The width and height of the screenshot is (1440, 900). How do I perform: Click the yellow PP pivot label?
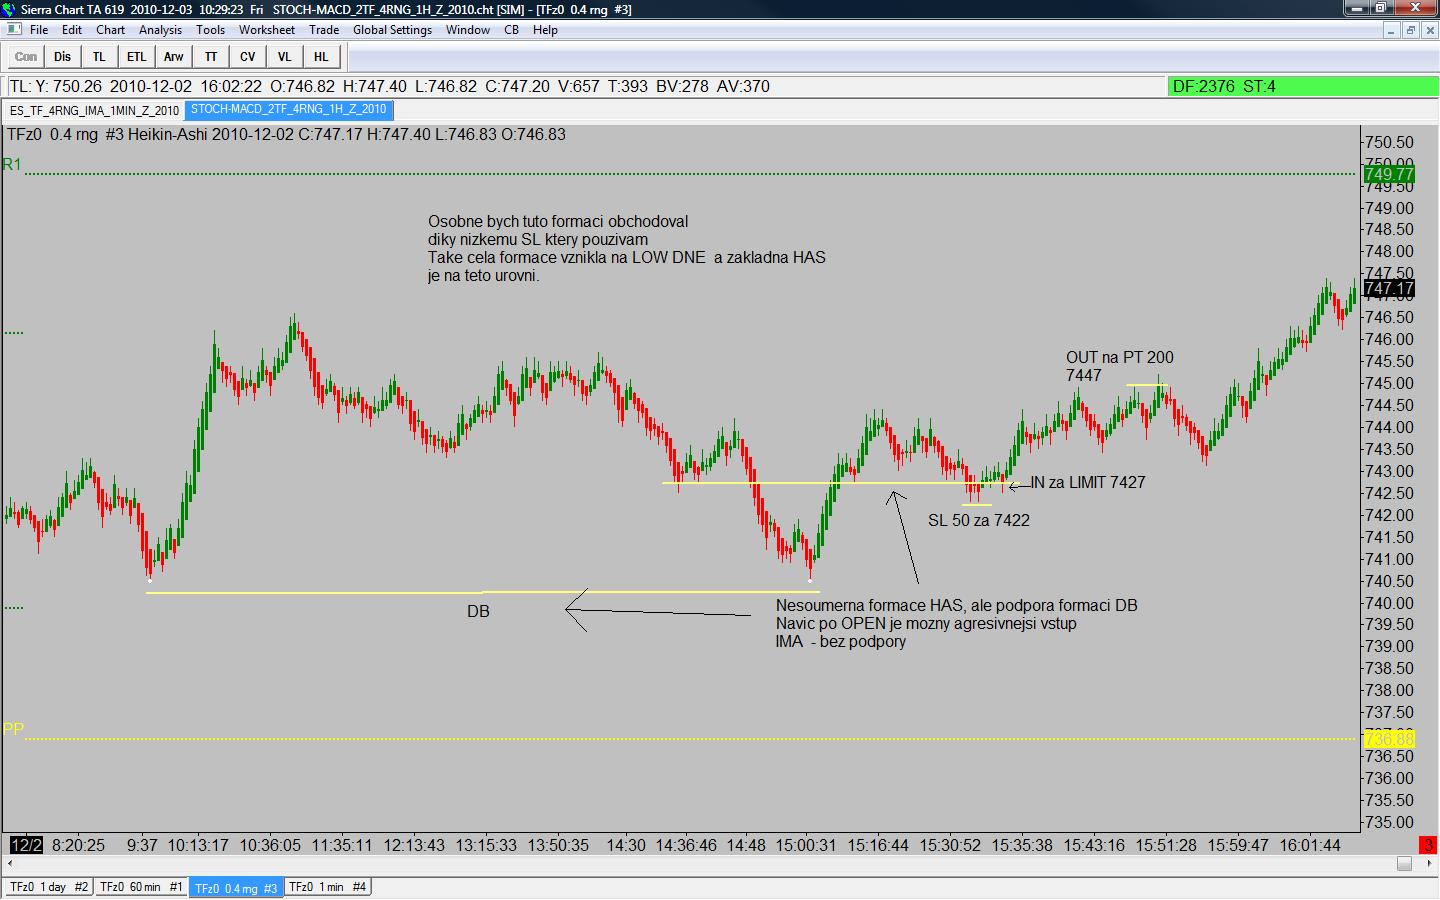[13, 729]
